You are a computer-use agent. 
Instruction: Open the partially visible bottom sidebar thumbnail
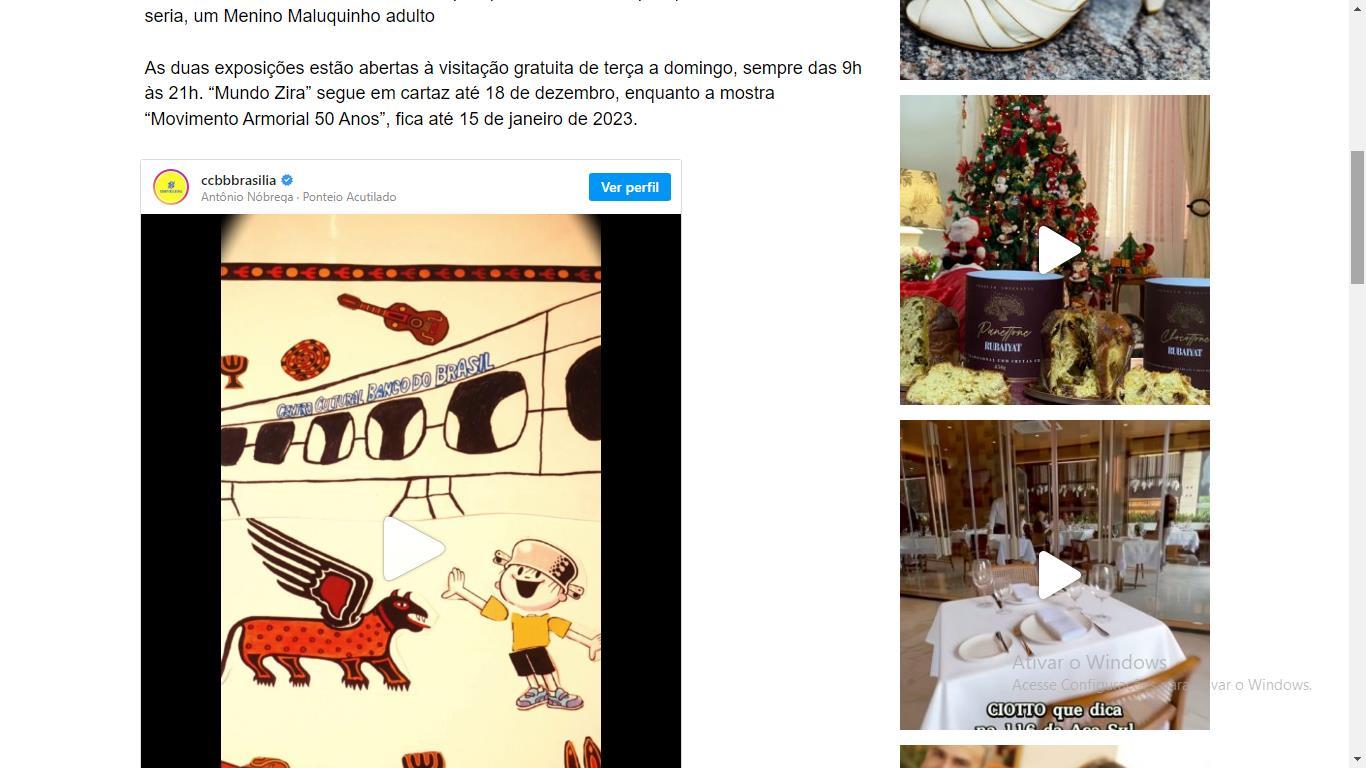(1055, 756)
